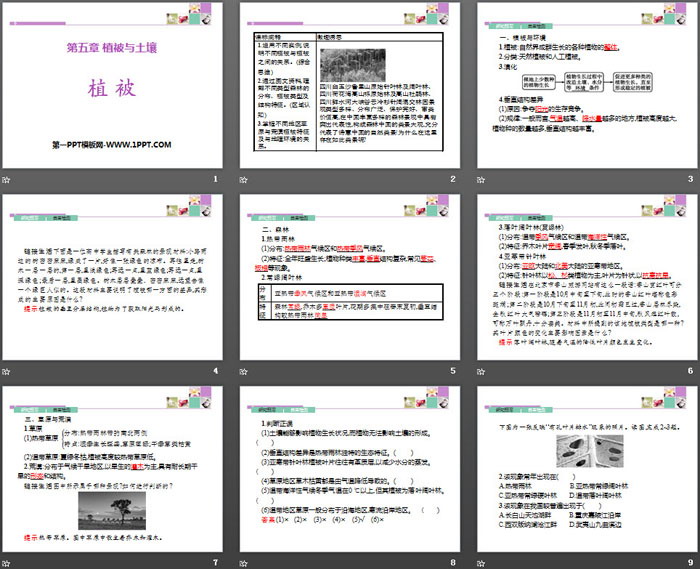Screen dimensions: 700x569
Task: Click heading 三、草原与荒漠 on slide 7
Action: click(x=48, y=419)
